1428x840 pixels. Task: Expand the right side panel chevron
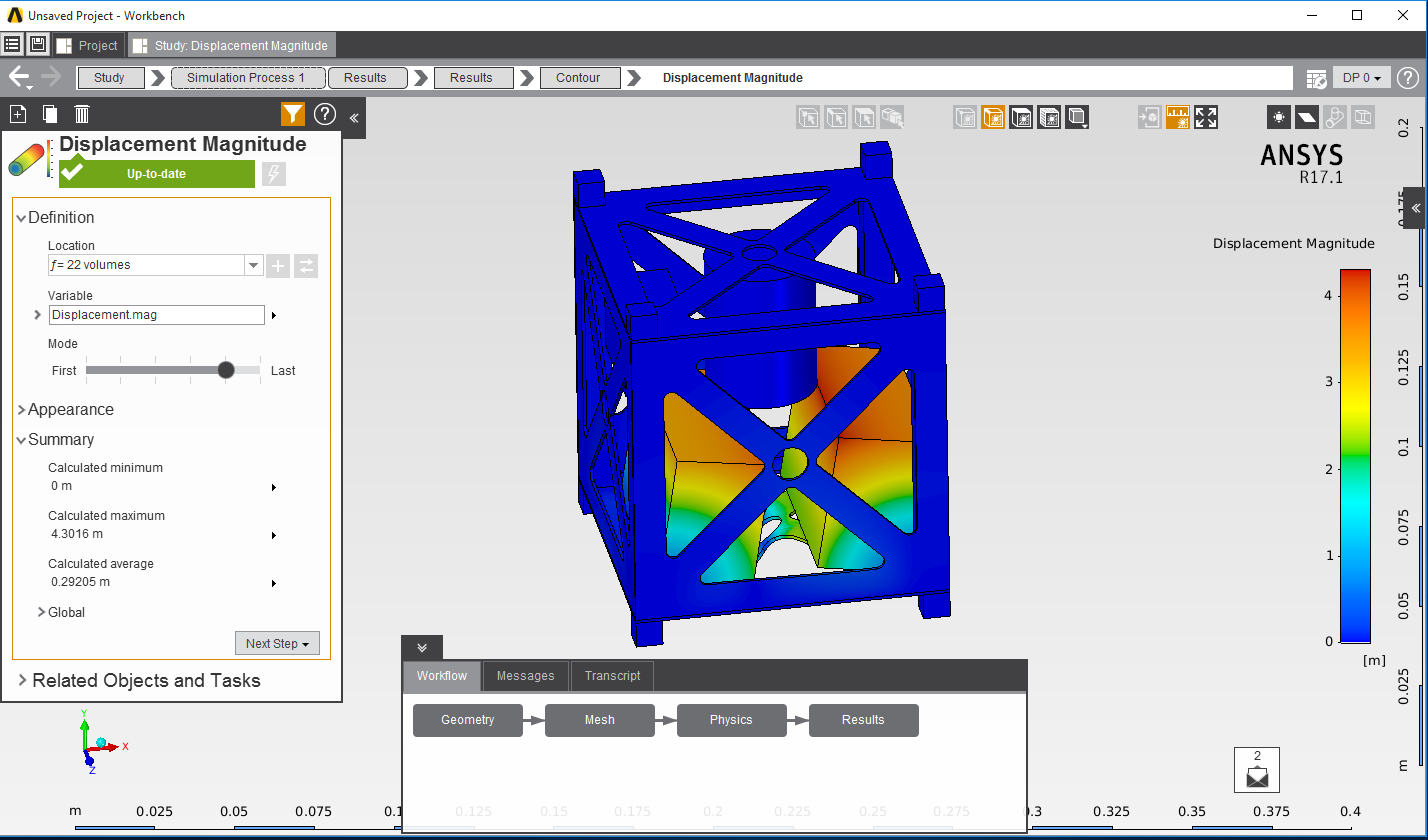click(x=1416, y=208)
